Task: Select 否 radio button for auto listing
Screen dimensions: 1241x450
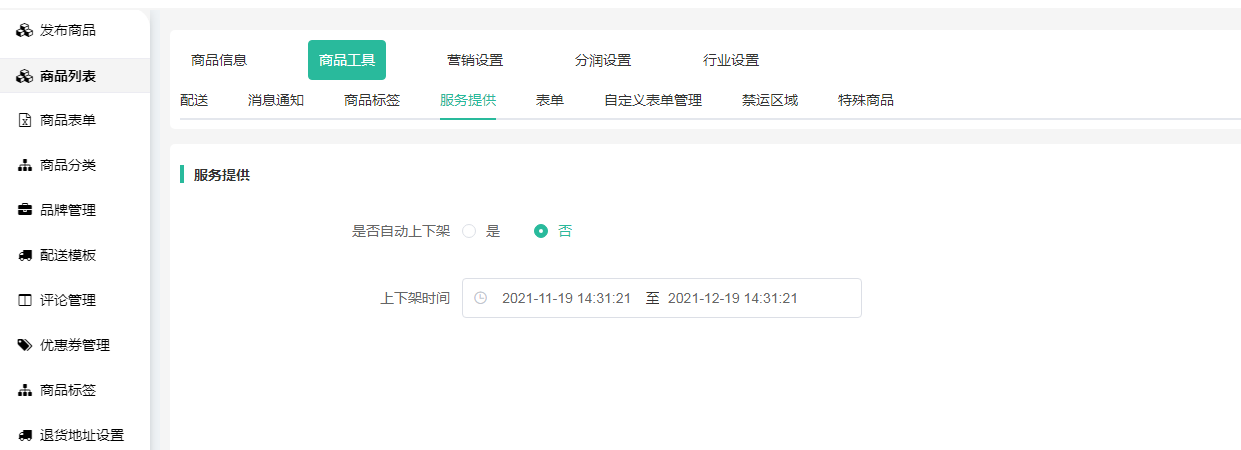Action: [x=541, y=231]
